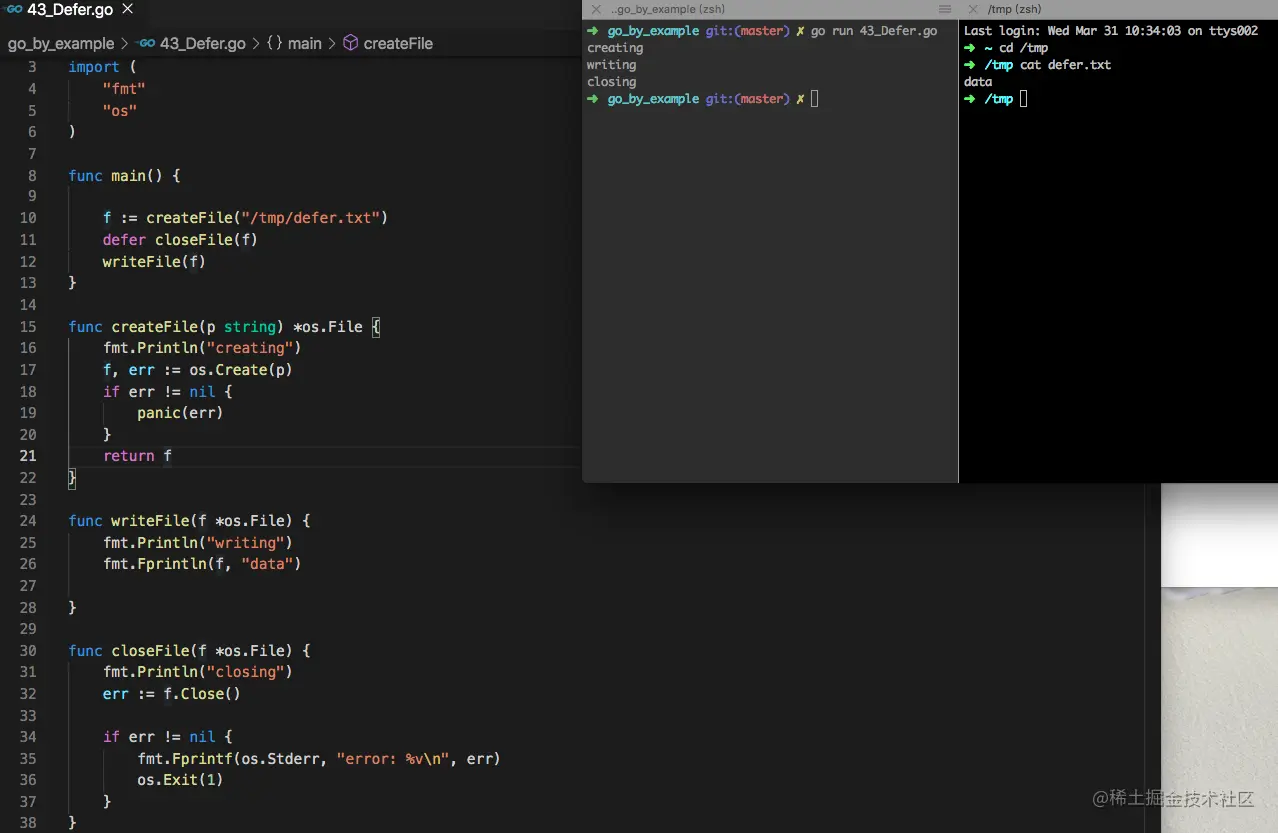Click f.Close() on line 32
The image size is (1278, 833).
pos(202,694)
